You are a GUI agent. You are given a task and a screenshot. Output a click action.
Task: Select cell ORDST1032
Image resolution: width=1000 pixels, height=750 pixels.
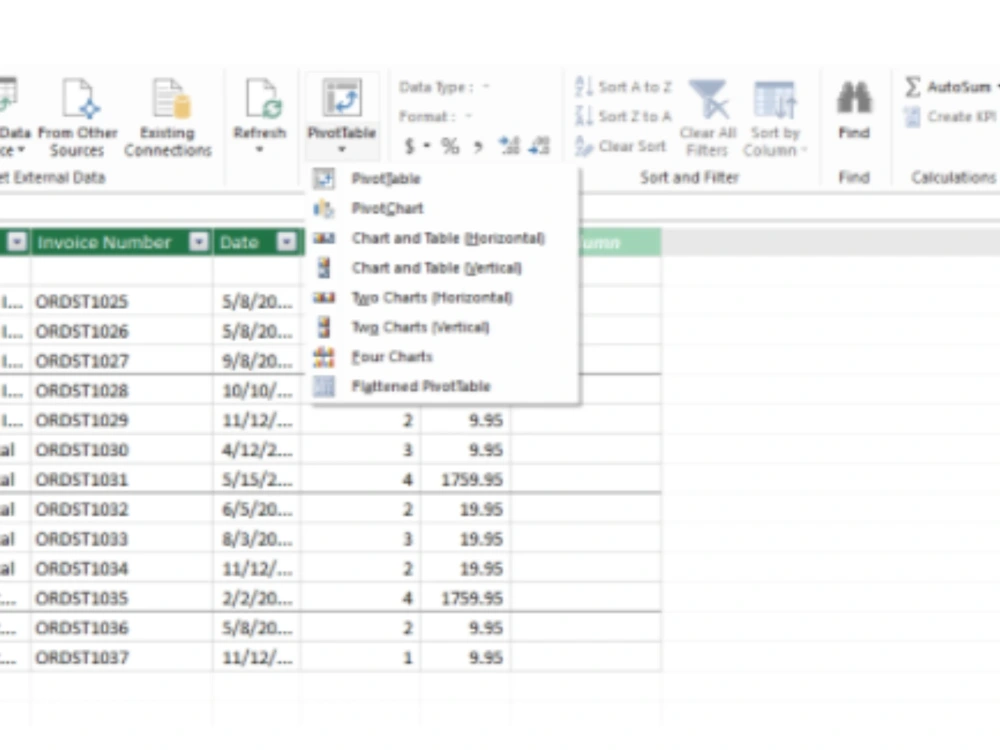click(121, 510)
